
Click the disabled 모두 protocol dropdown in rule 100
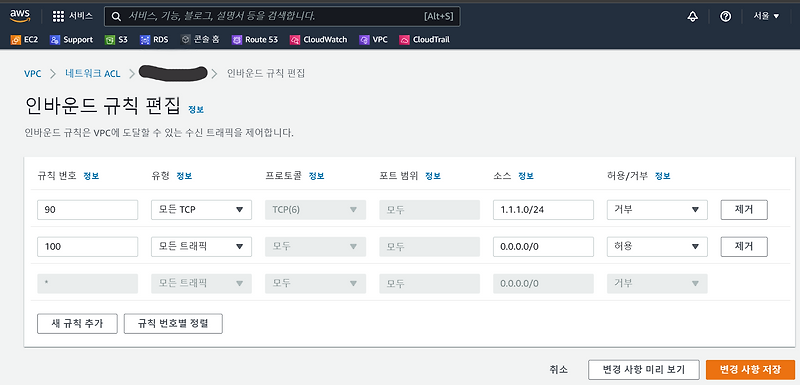pyautogui.click(x=315, y=246)
